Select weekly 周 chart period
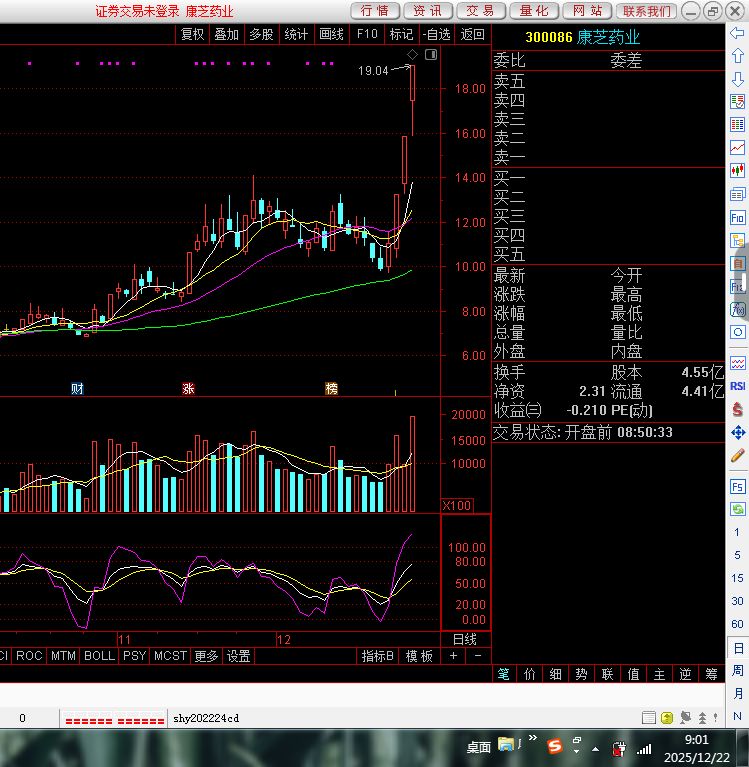The height and width of the screenshot is (767, 749). [738, 671]
